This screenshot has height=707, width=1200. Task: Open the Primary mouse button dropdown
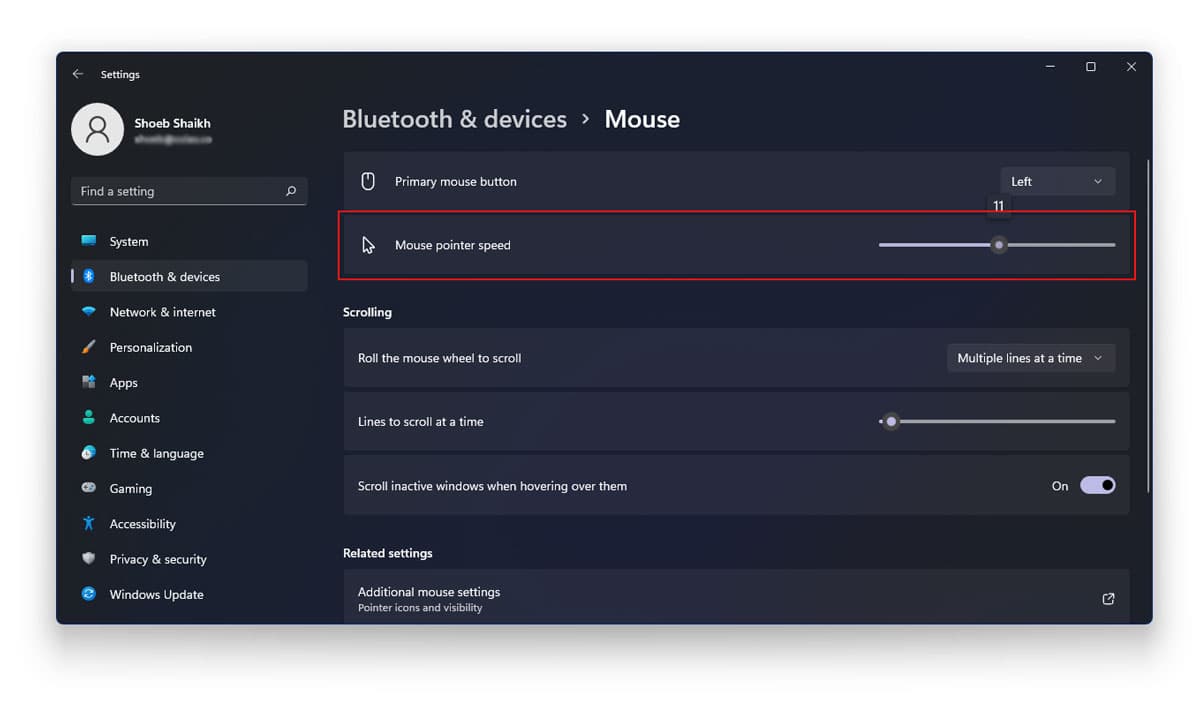1057,181
